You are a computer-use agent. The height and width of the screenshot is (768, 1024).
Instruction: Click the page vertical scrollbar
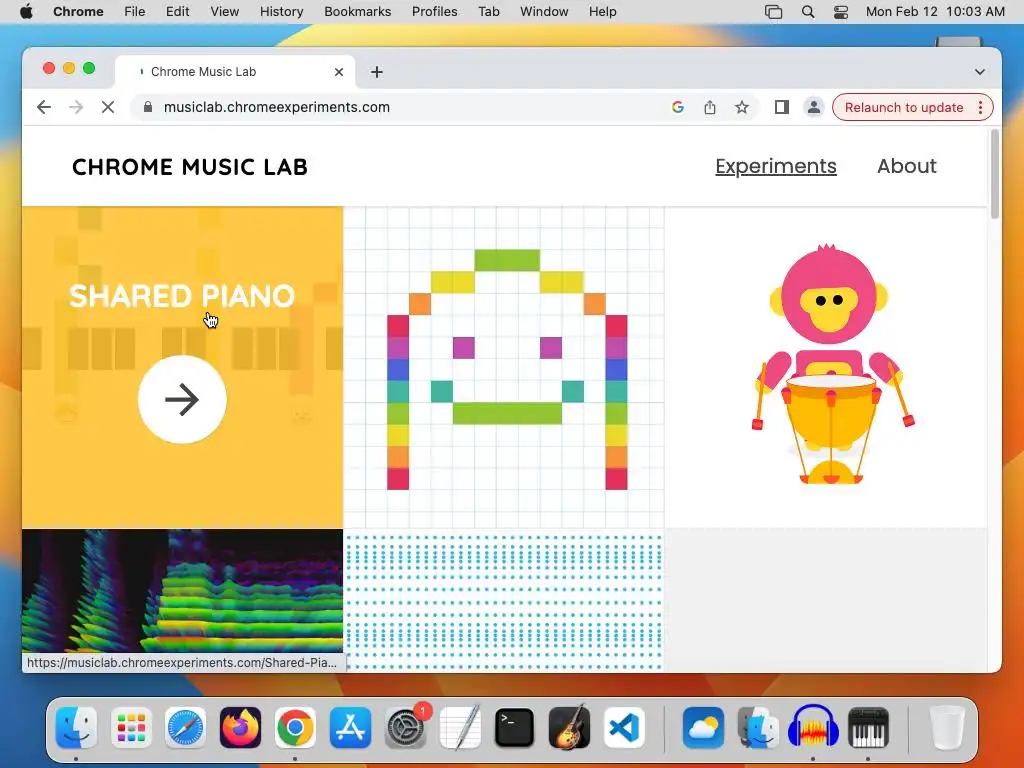995,174
